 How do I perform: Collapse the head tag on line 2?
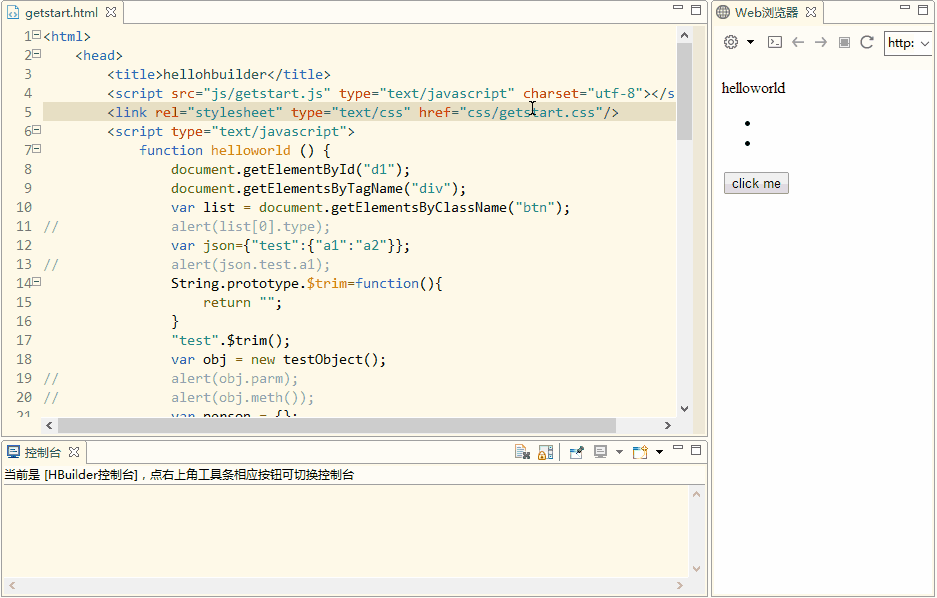pyautogui.click(x=36, y=54)
